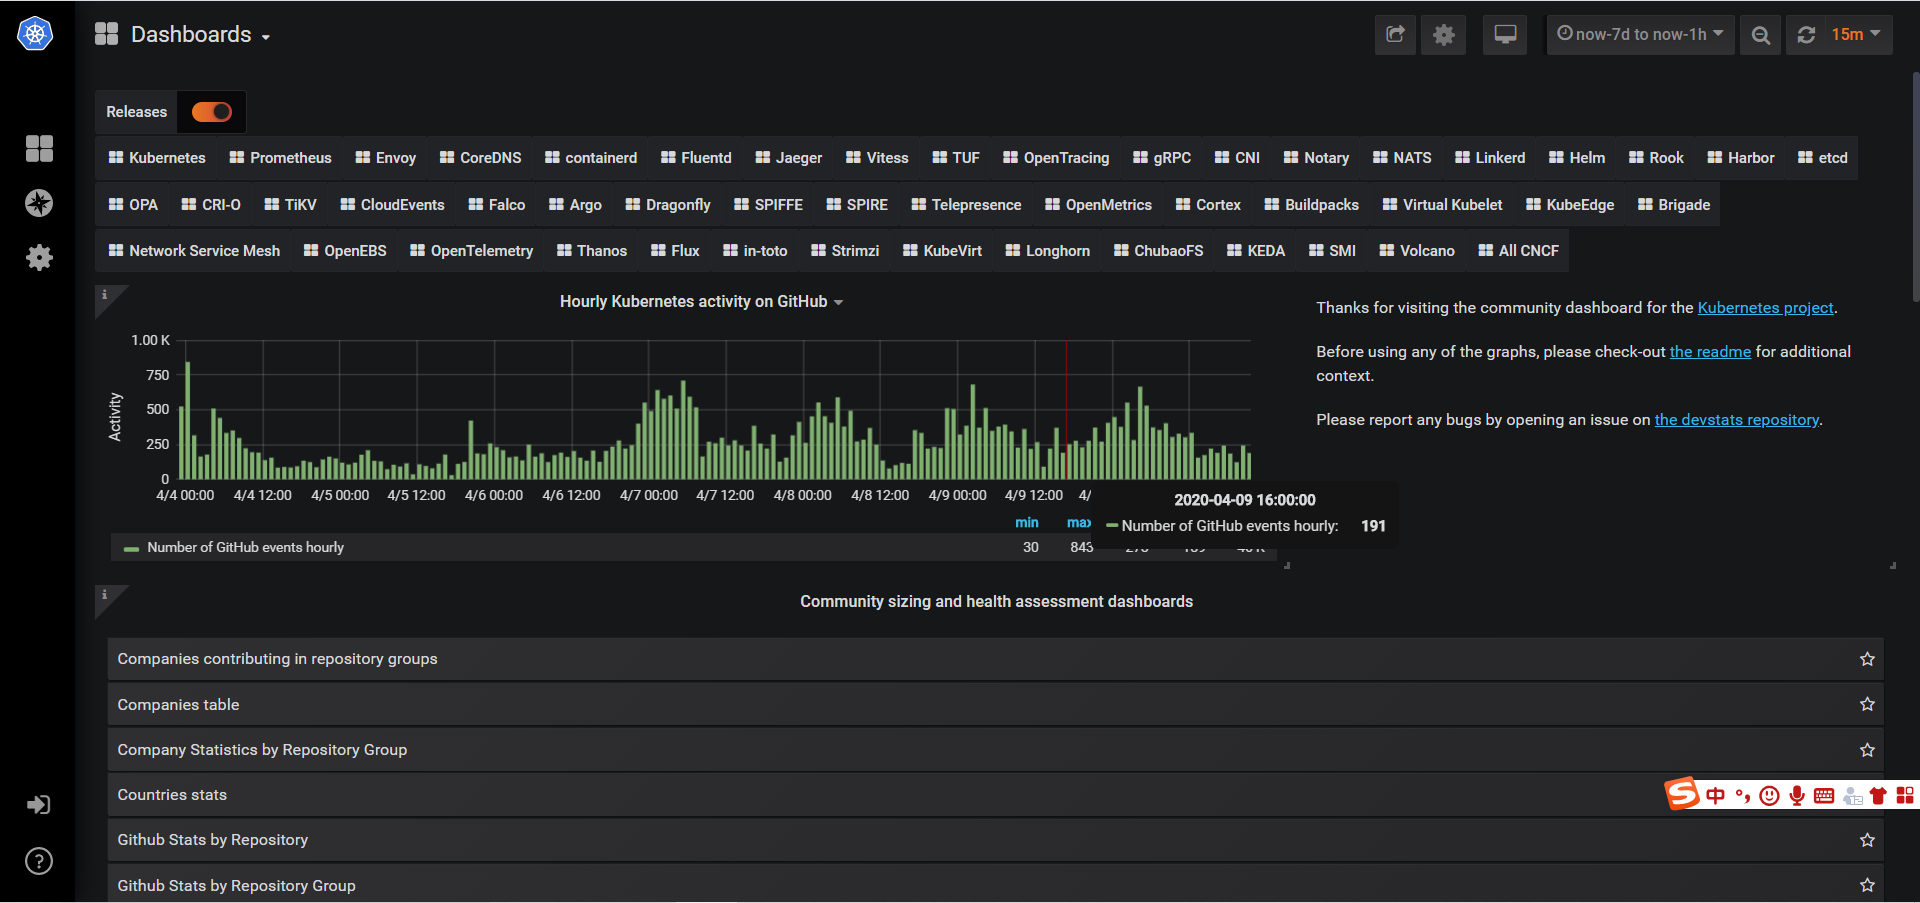Toggle the Releases annotation switch
Viewport: 1920px width, 903px height.
(212, 112)
